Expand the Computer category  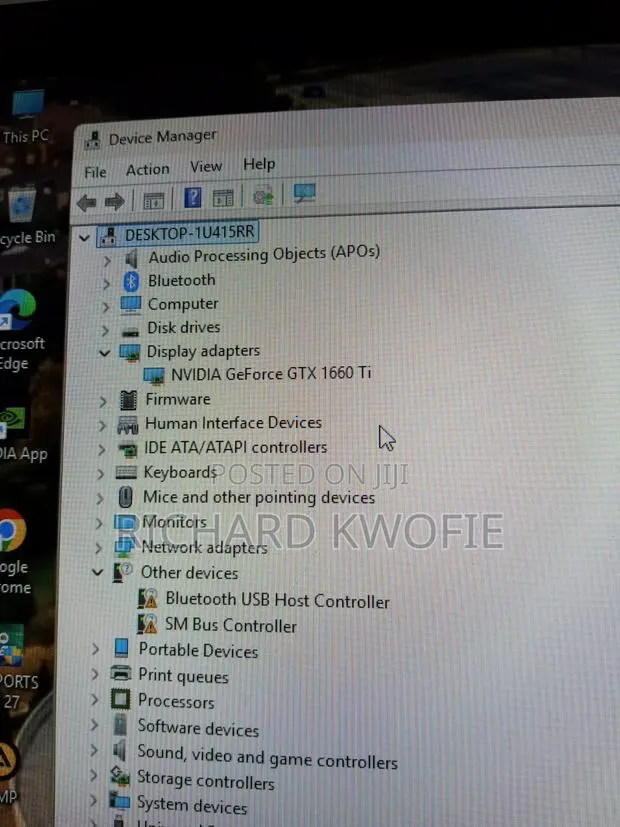coord(105,307)
